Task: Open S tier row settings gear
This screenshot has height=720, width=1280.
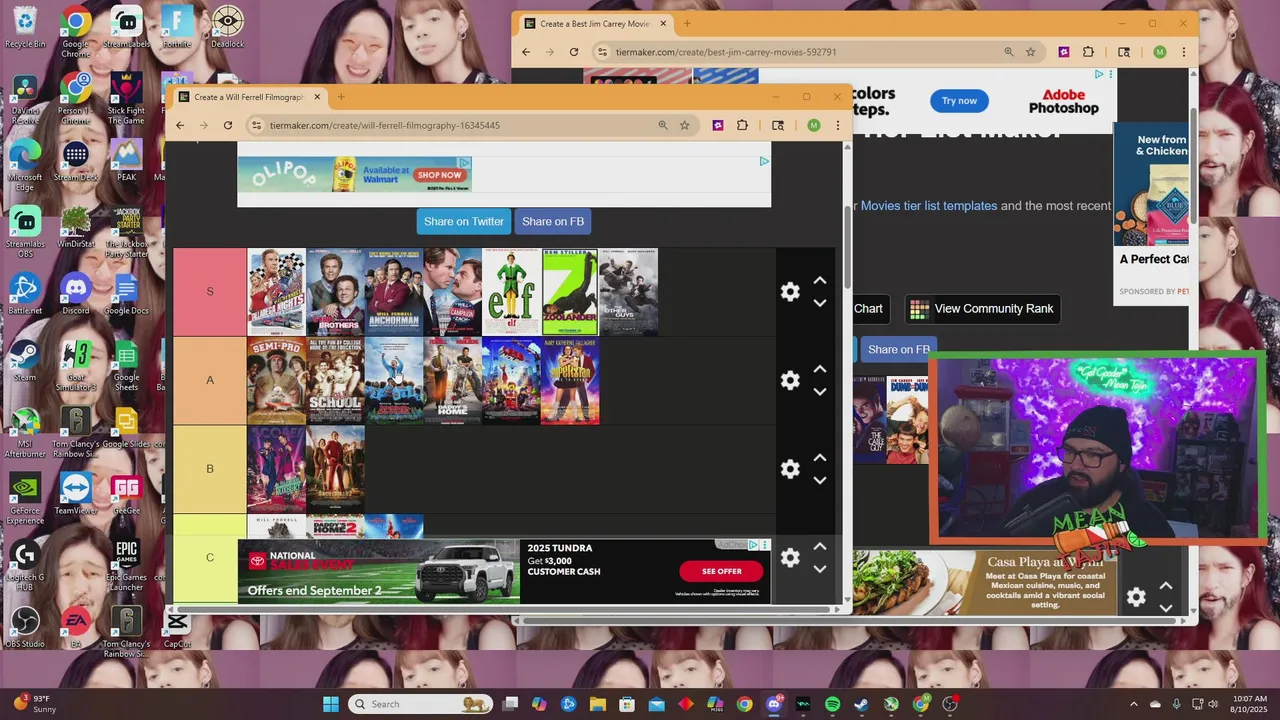Action: (790, 292)
